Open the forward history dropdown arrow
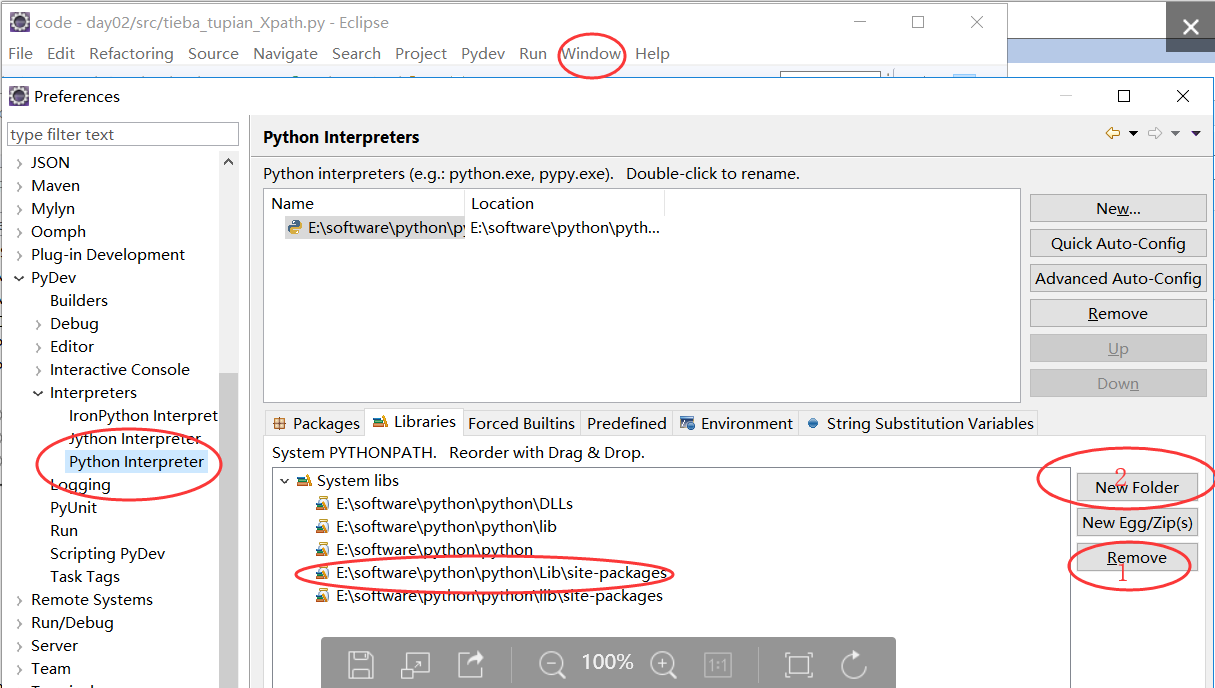The height and width of the screenshot is (688, 1215). [1176, 134]
